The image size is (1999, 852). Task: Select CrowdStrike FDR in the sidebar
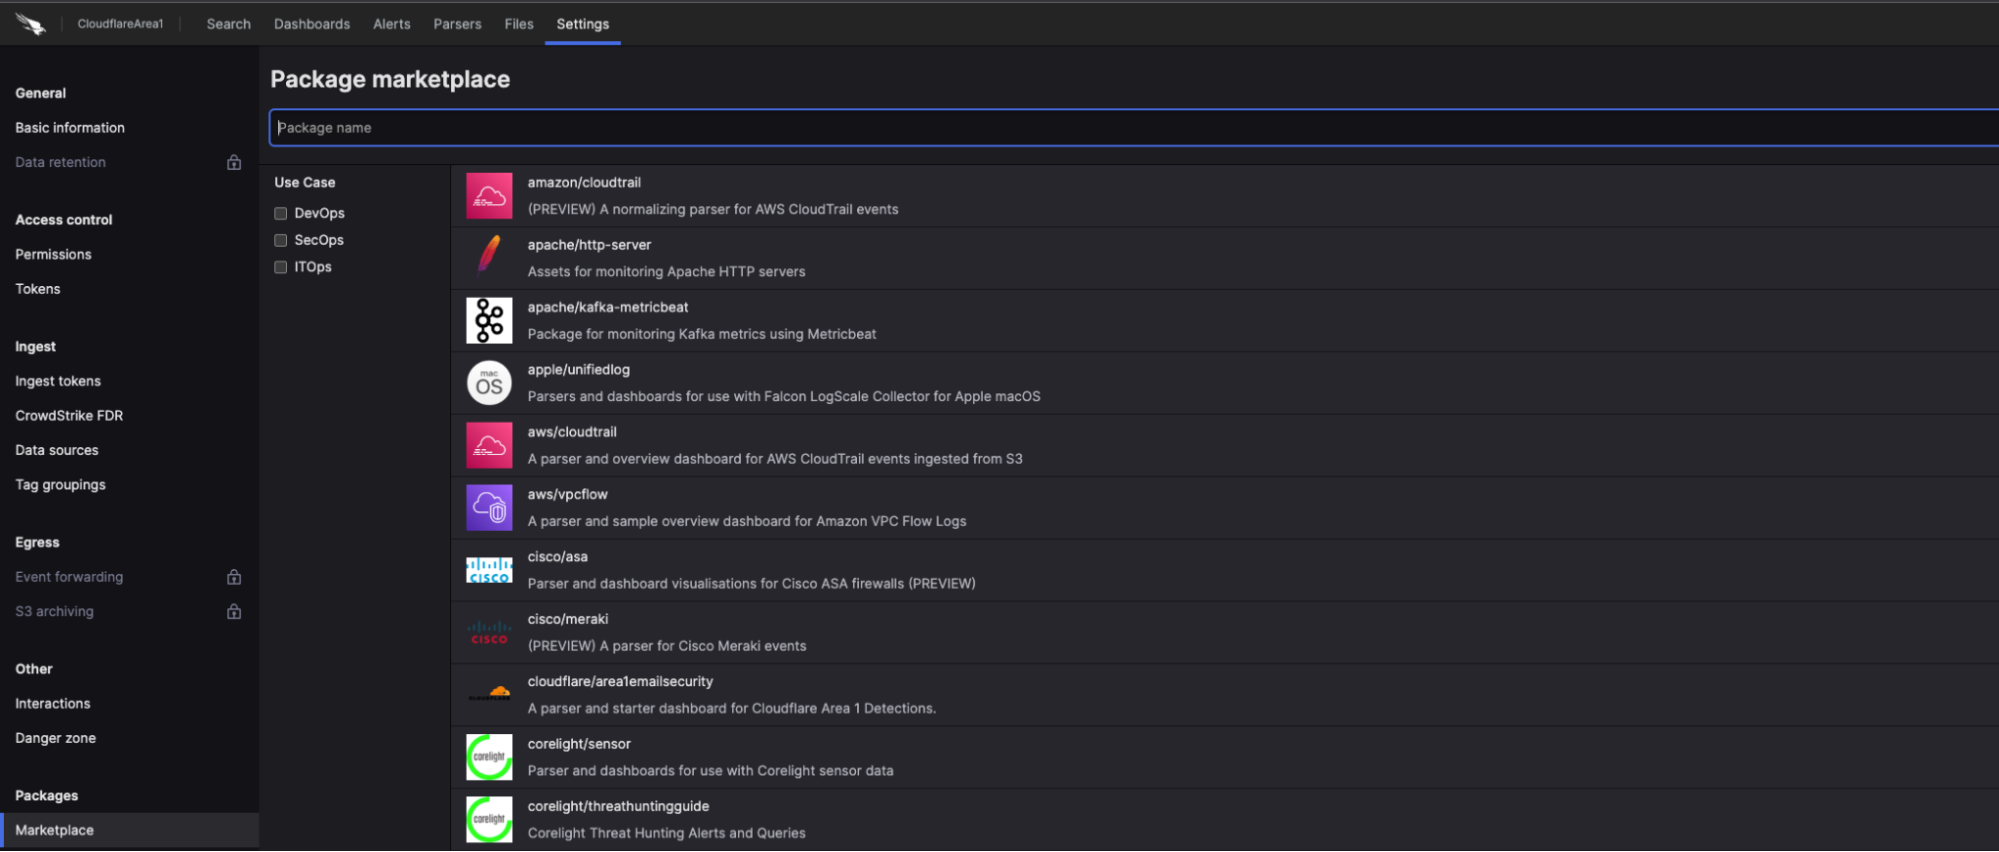(69, 416)
